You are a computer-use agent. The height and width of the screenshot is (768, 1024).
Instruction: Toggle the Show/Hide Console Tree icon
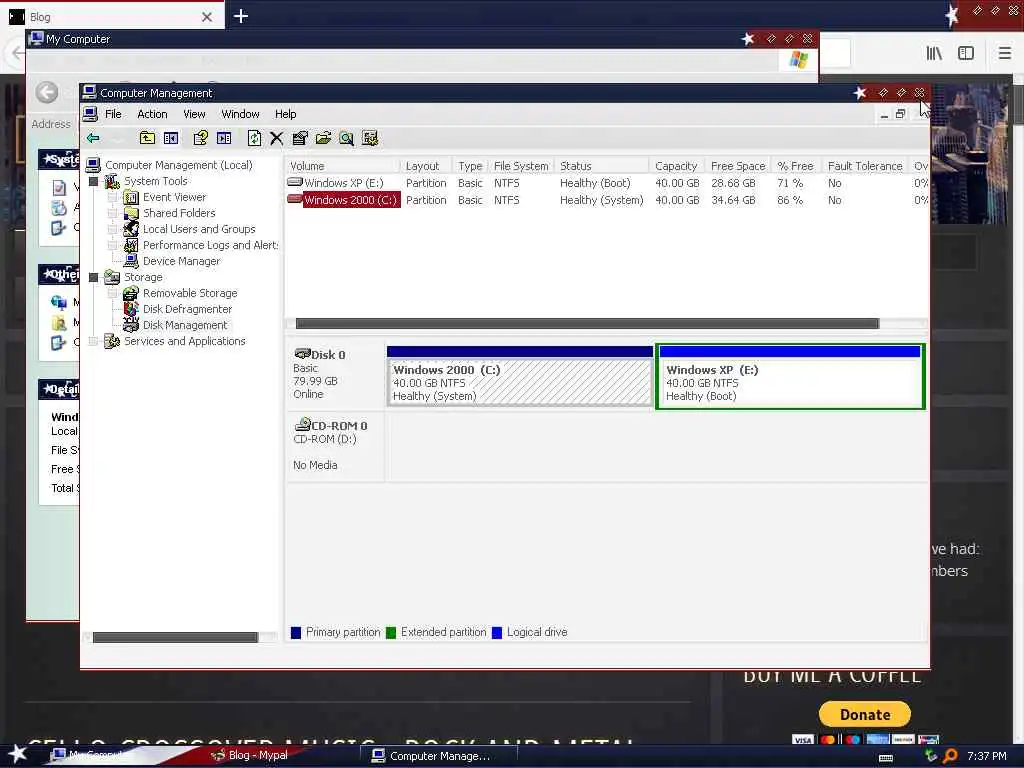pyautogui.click(x=171, y=138)
